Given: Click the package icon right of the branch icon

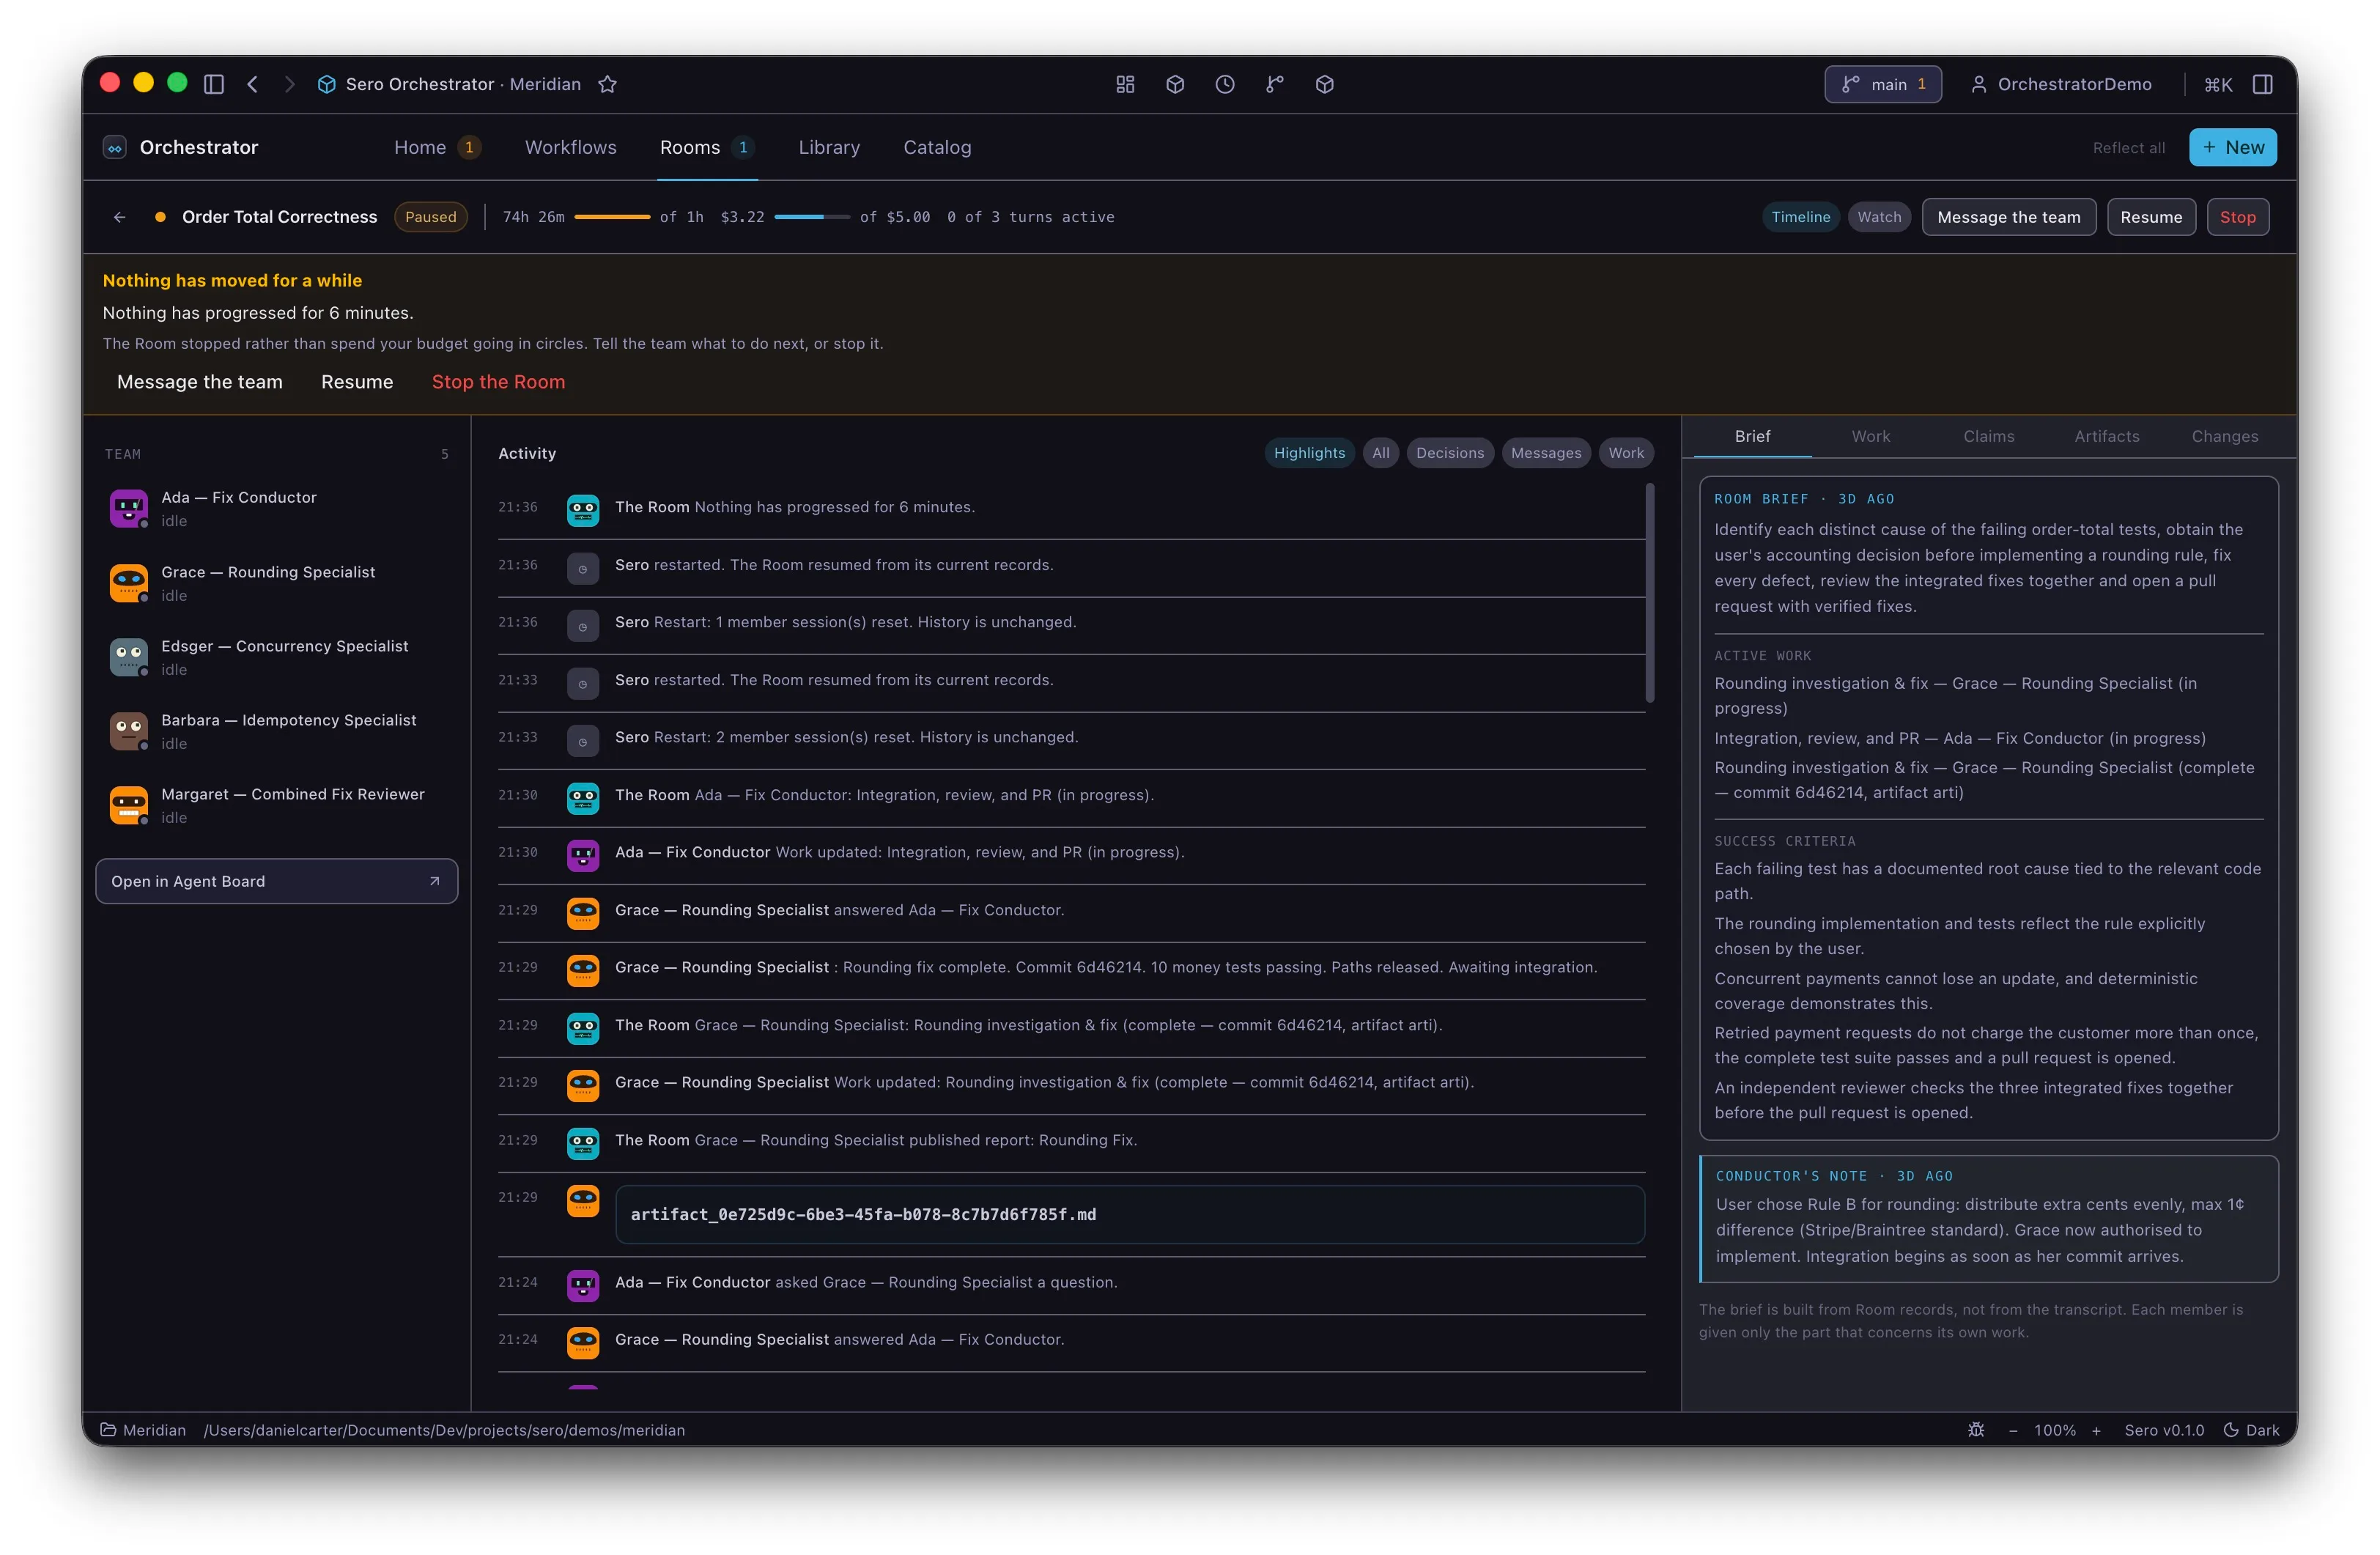Looking at the screenshot, I should coord(1325,84).
